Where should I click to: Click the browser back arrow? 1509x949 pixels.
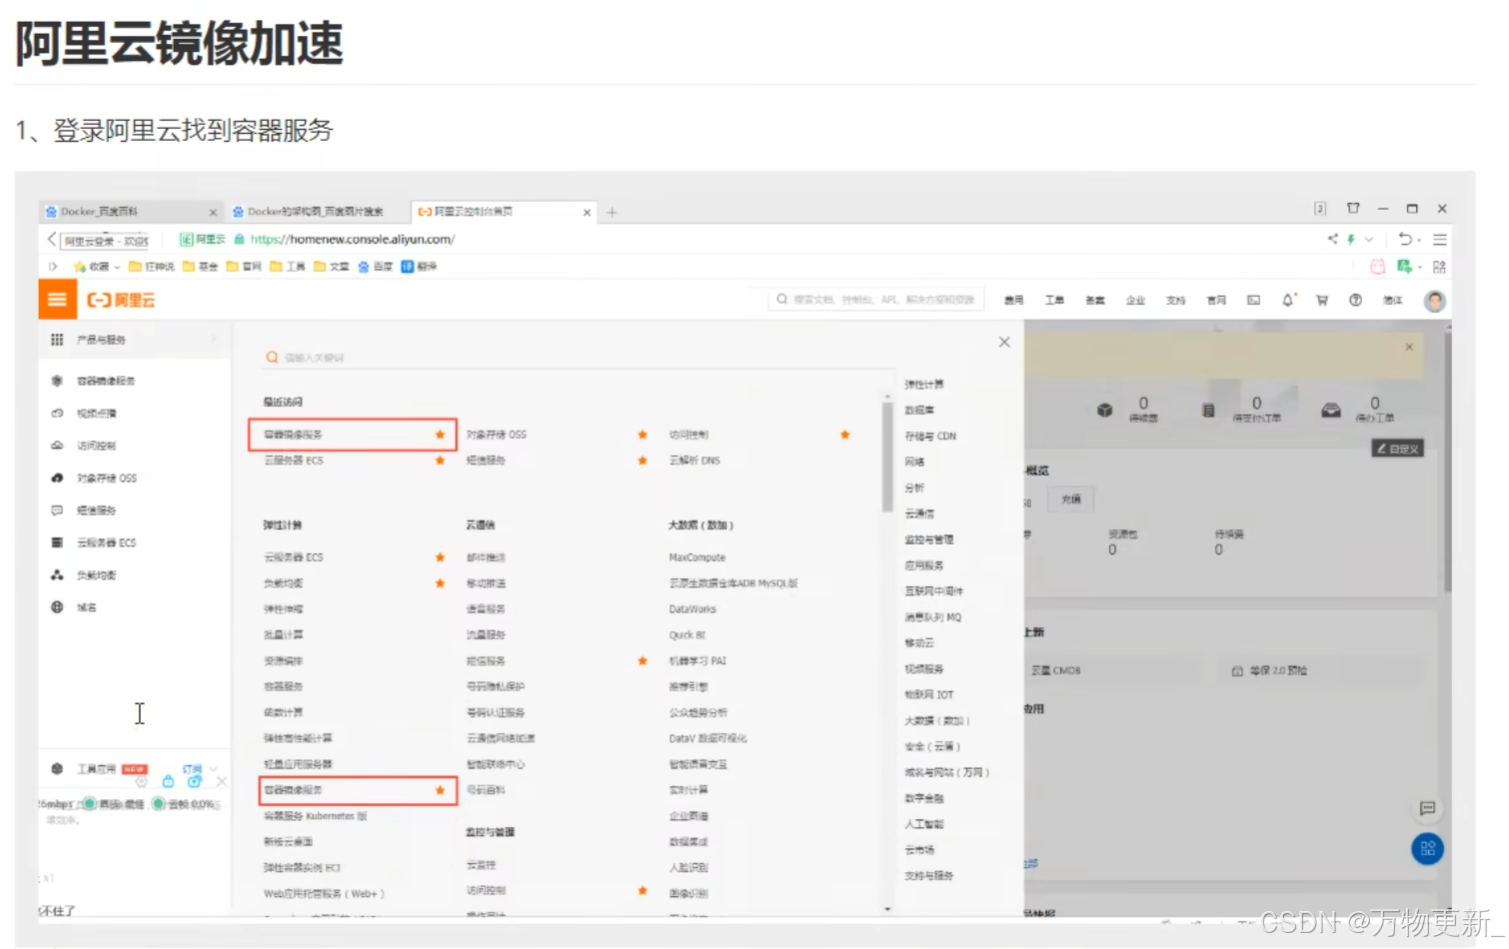[x=52, y=240]
